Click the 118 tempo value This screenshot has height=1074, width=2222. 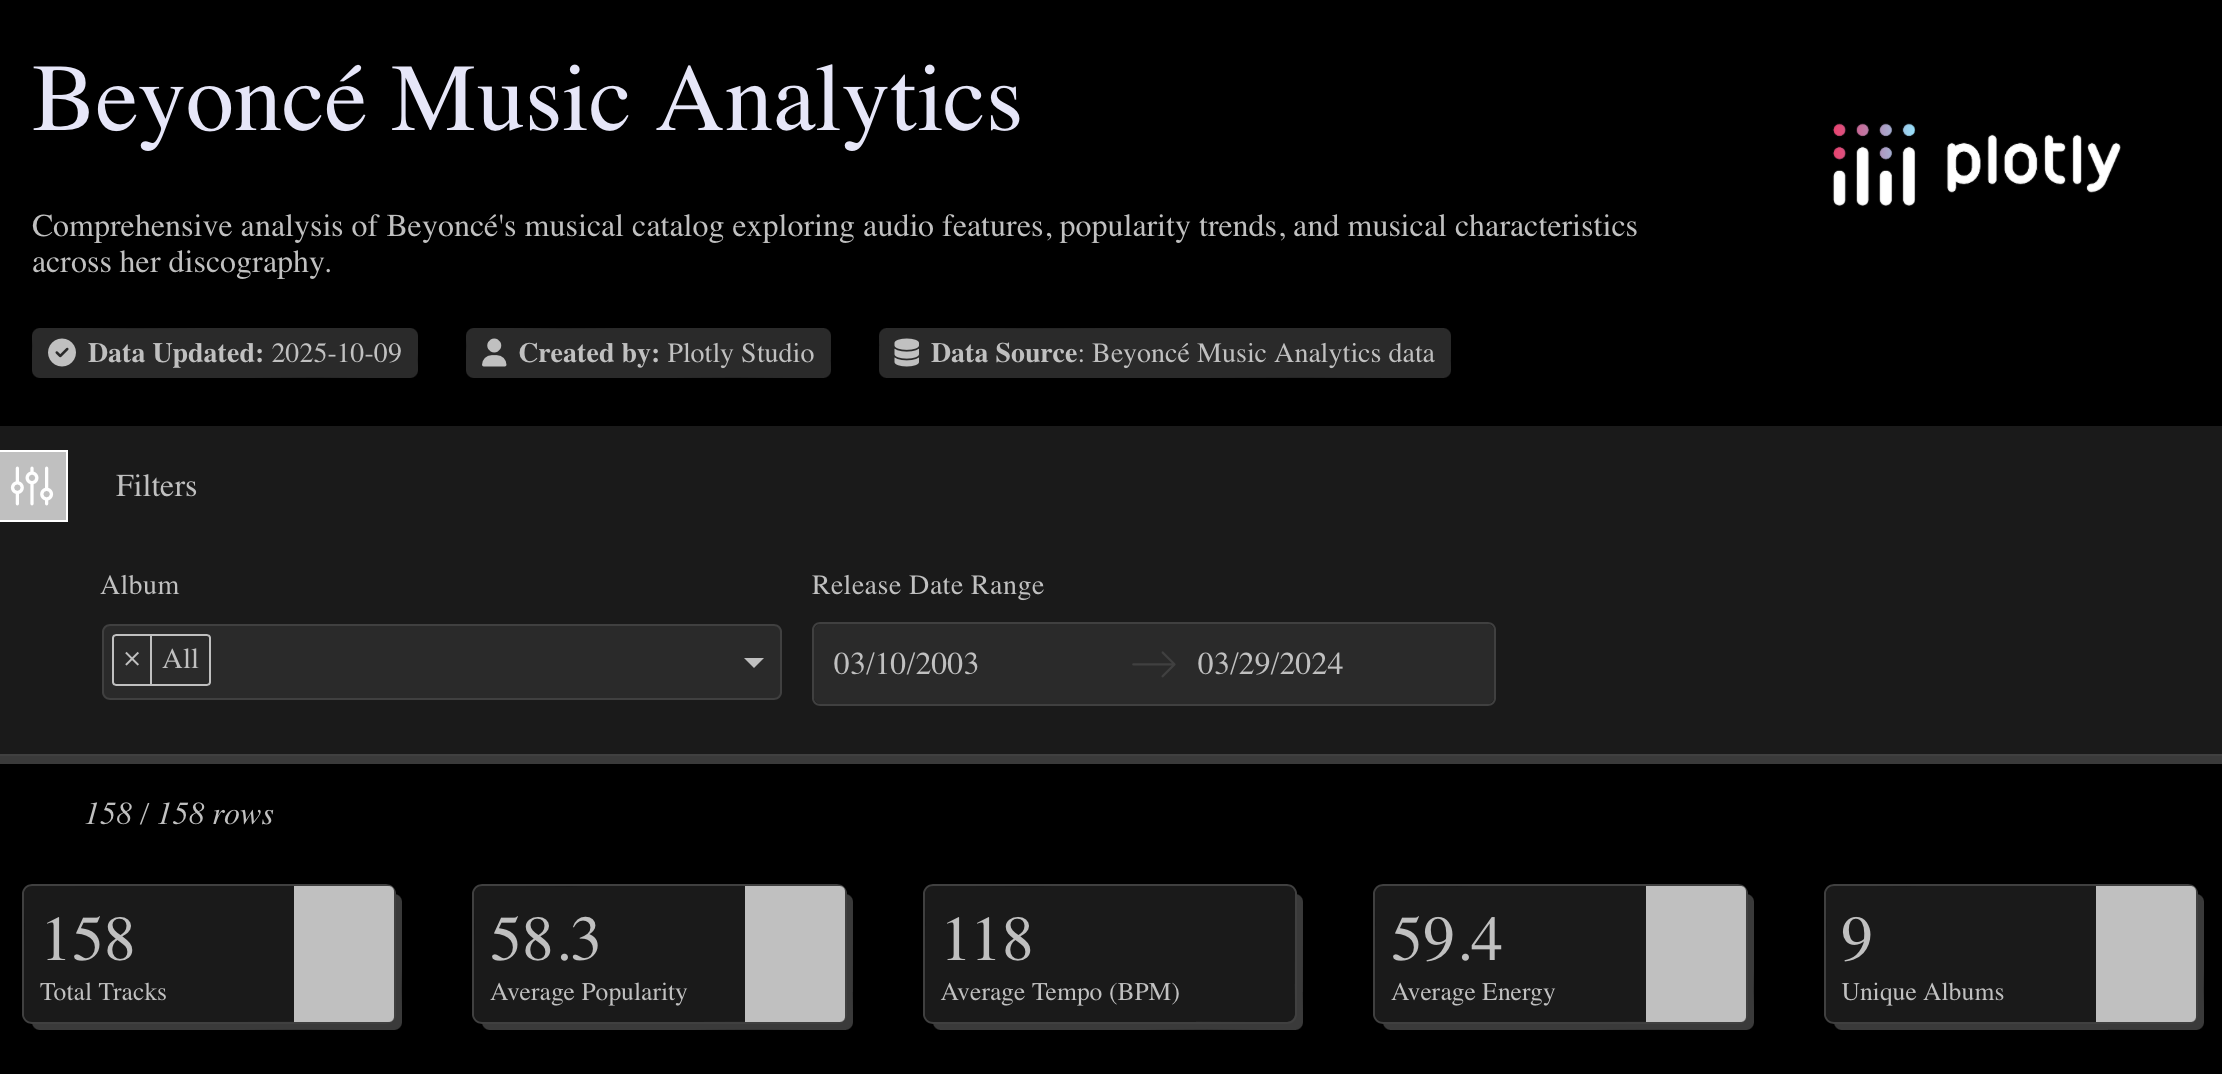pos(987,939)
